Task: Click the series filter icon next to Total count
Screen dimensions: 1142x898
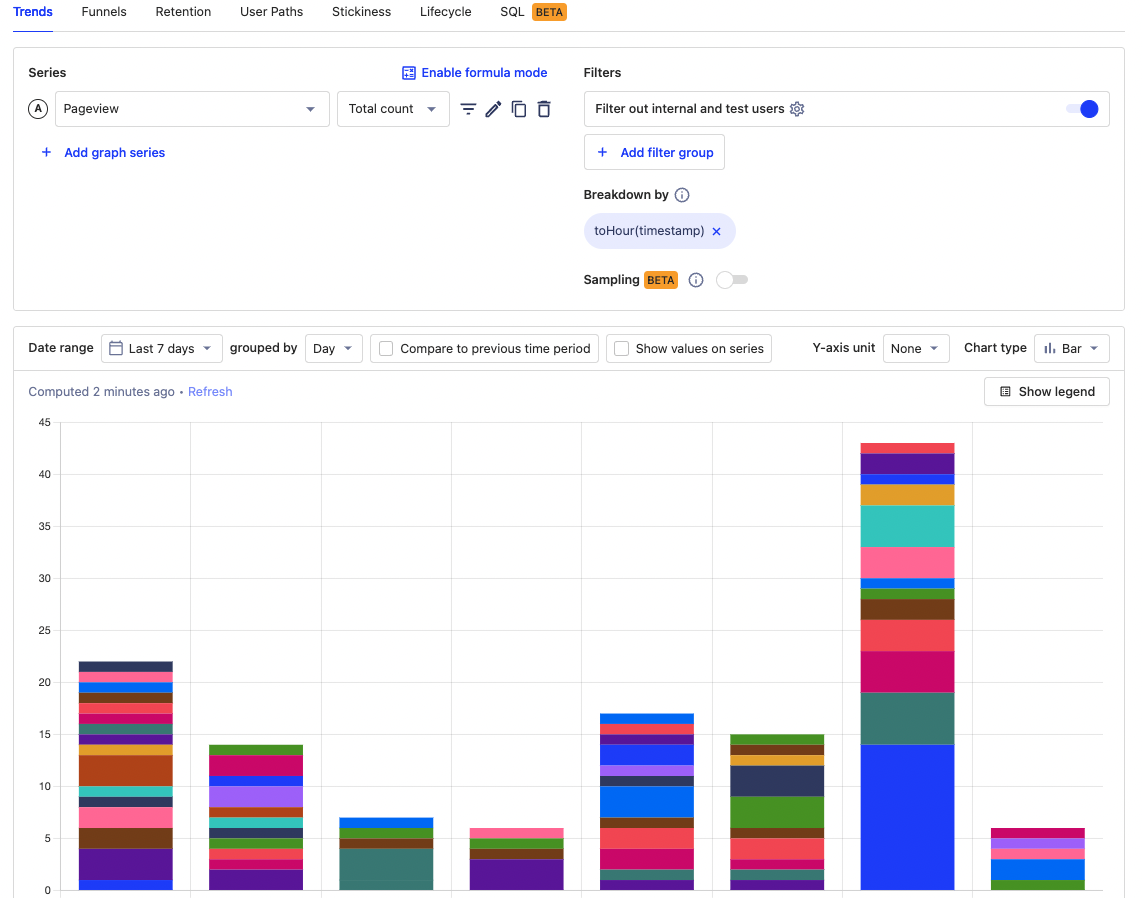Action: [x=468, y=109]
